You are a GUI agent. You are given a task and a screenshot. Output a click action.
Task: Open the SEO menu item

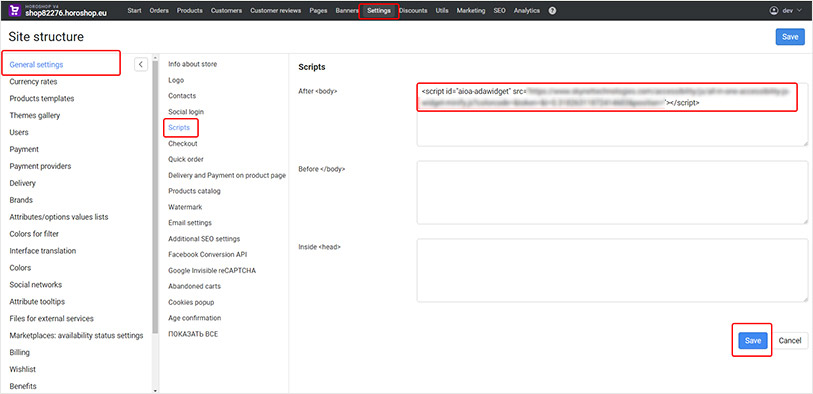click(500, 10)
